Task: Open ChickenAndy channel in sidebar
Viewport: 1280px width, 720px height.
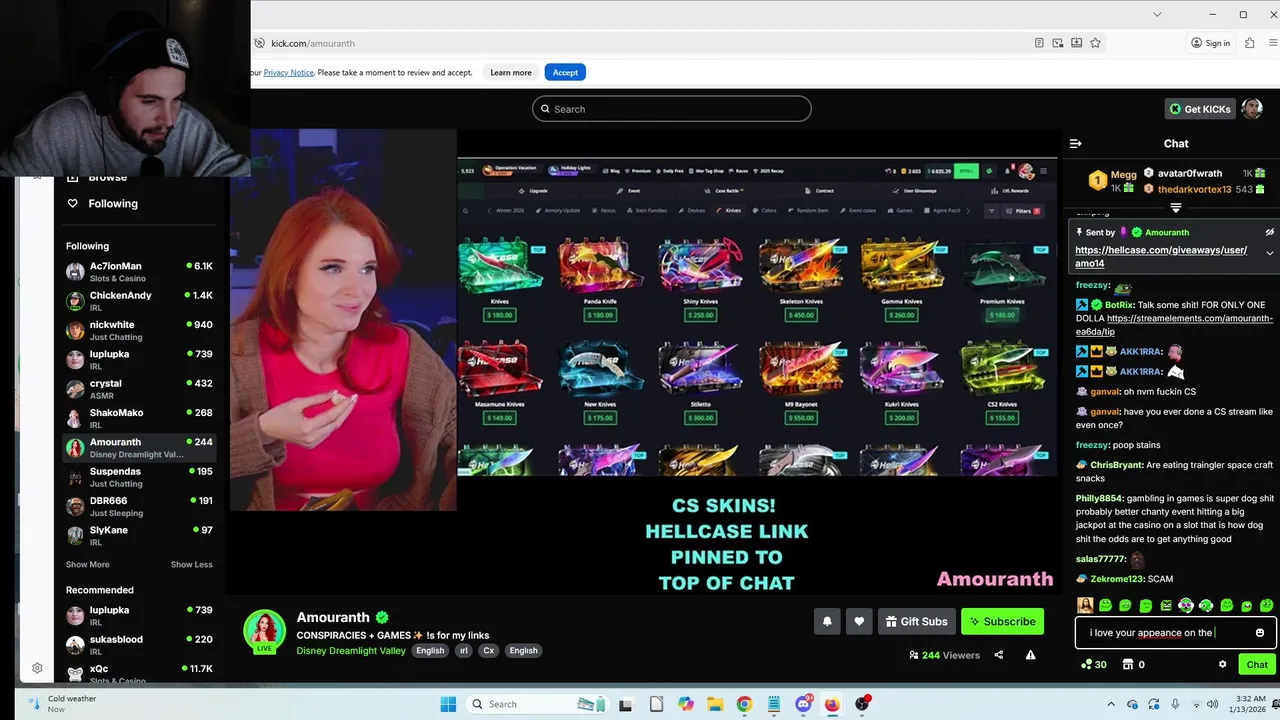Action: [140, 301]
